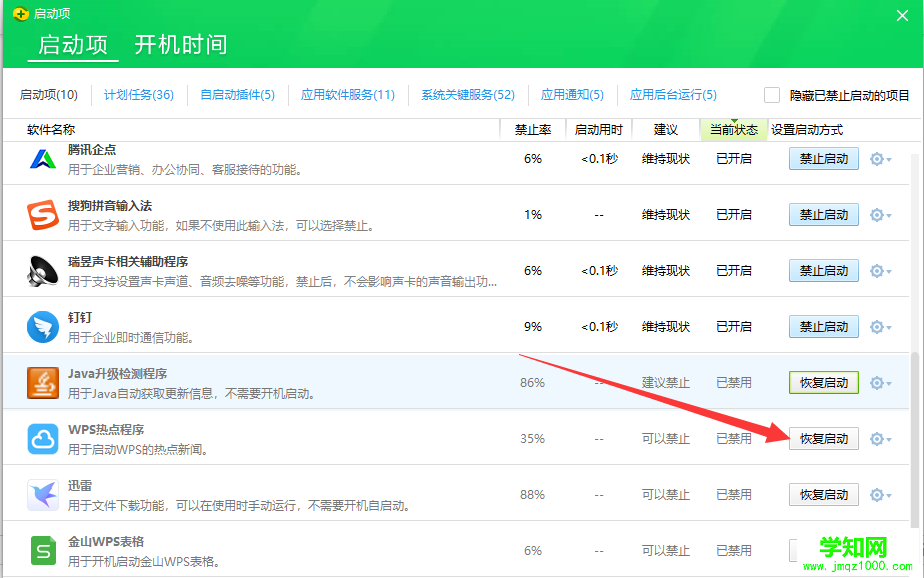
Task: Click the WPS热点程序 cloud icon
Action: tap(43, 439)
